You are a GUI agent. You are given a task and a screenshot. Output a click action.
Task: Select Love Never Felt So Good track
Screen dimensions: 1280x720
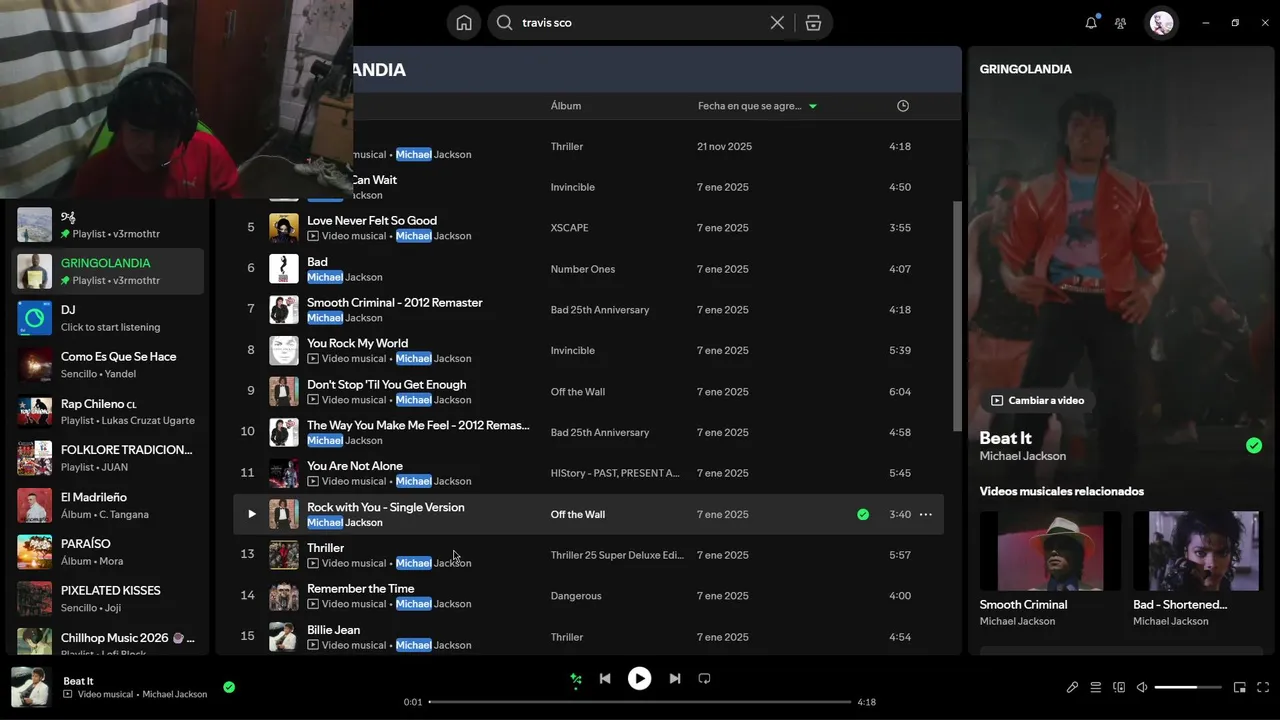[x=588, y=228]
